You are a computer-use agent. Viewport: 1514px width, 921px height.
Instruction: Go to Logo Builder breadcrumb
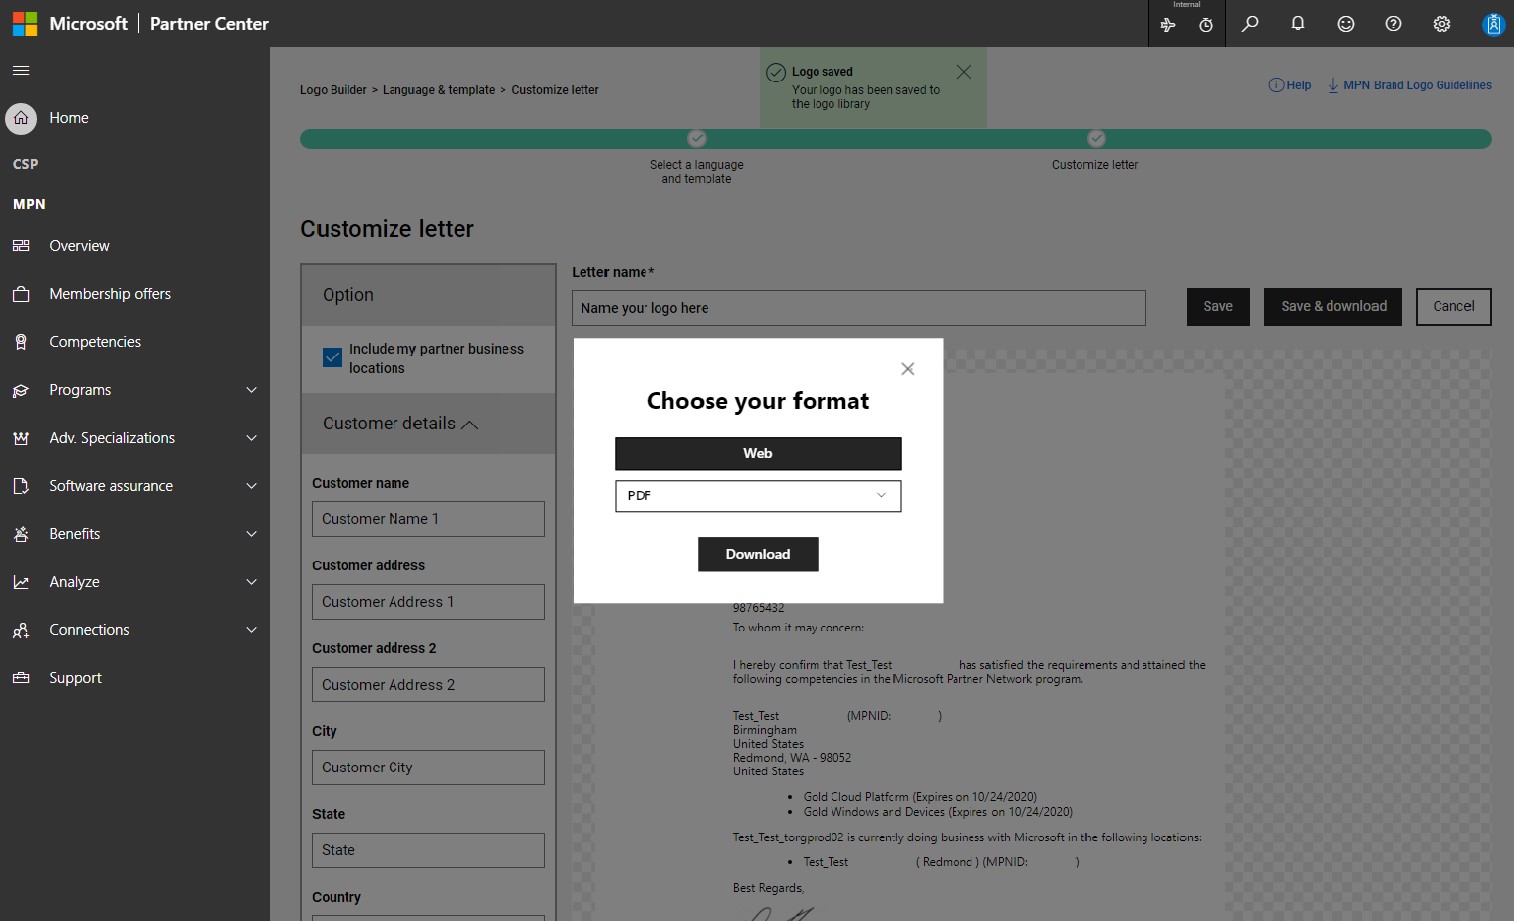click(x=333, y=90)
